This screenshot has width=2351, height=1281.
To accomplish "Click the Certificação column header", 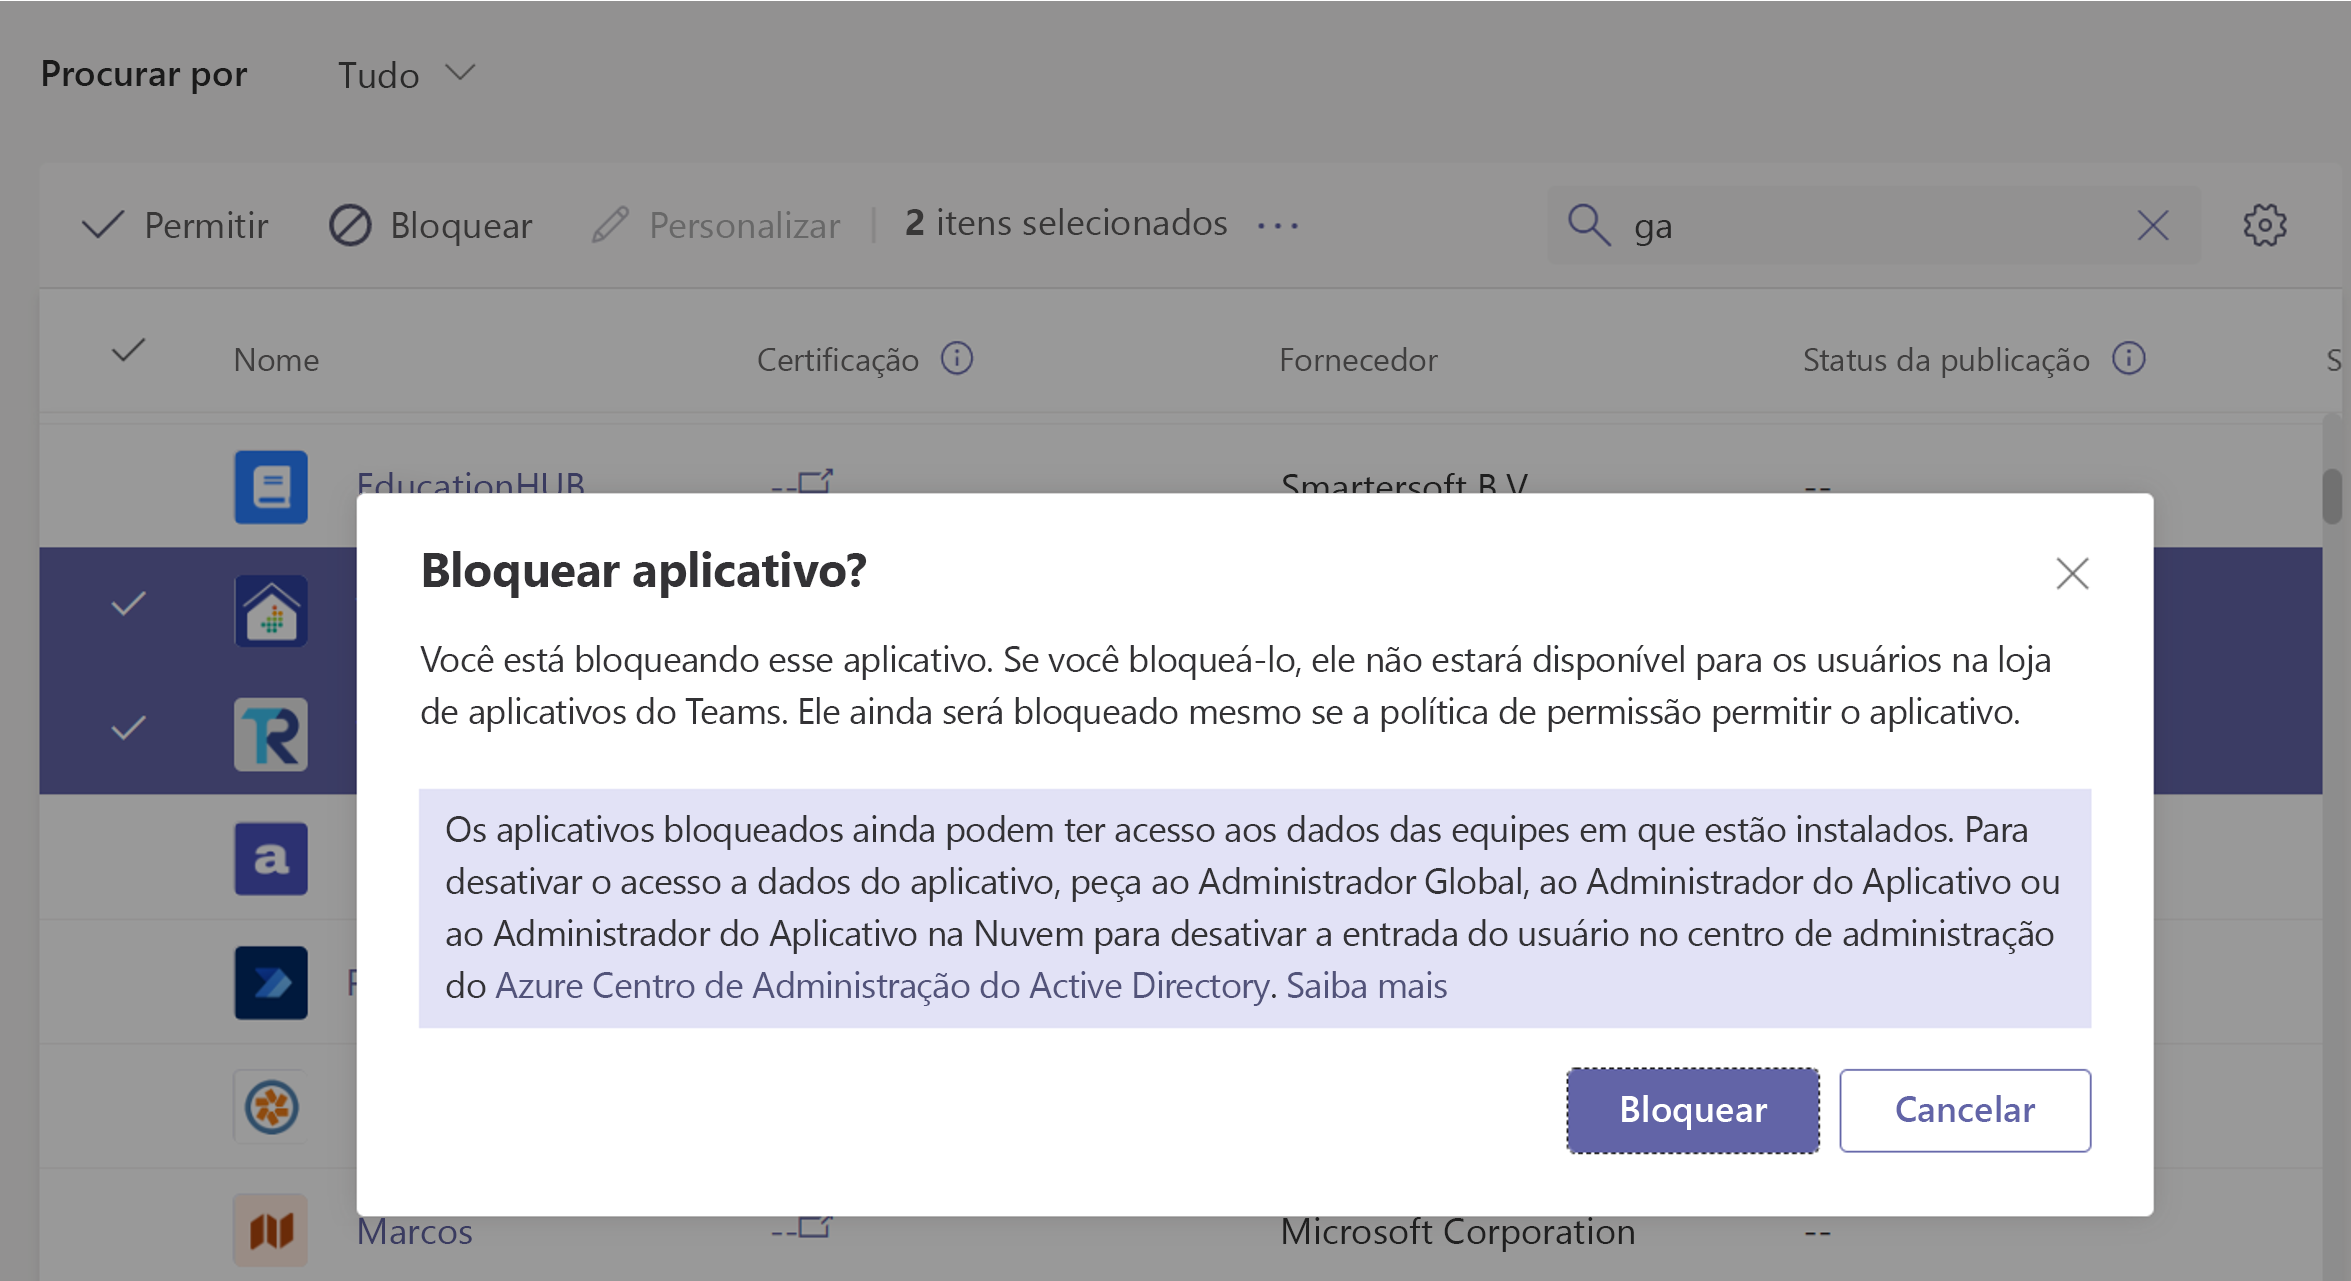I will click(837, 360).
